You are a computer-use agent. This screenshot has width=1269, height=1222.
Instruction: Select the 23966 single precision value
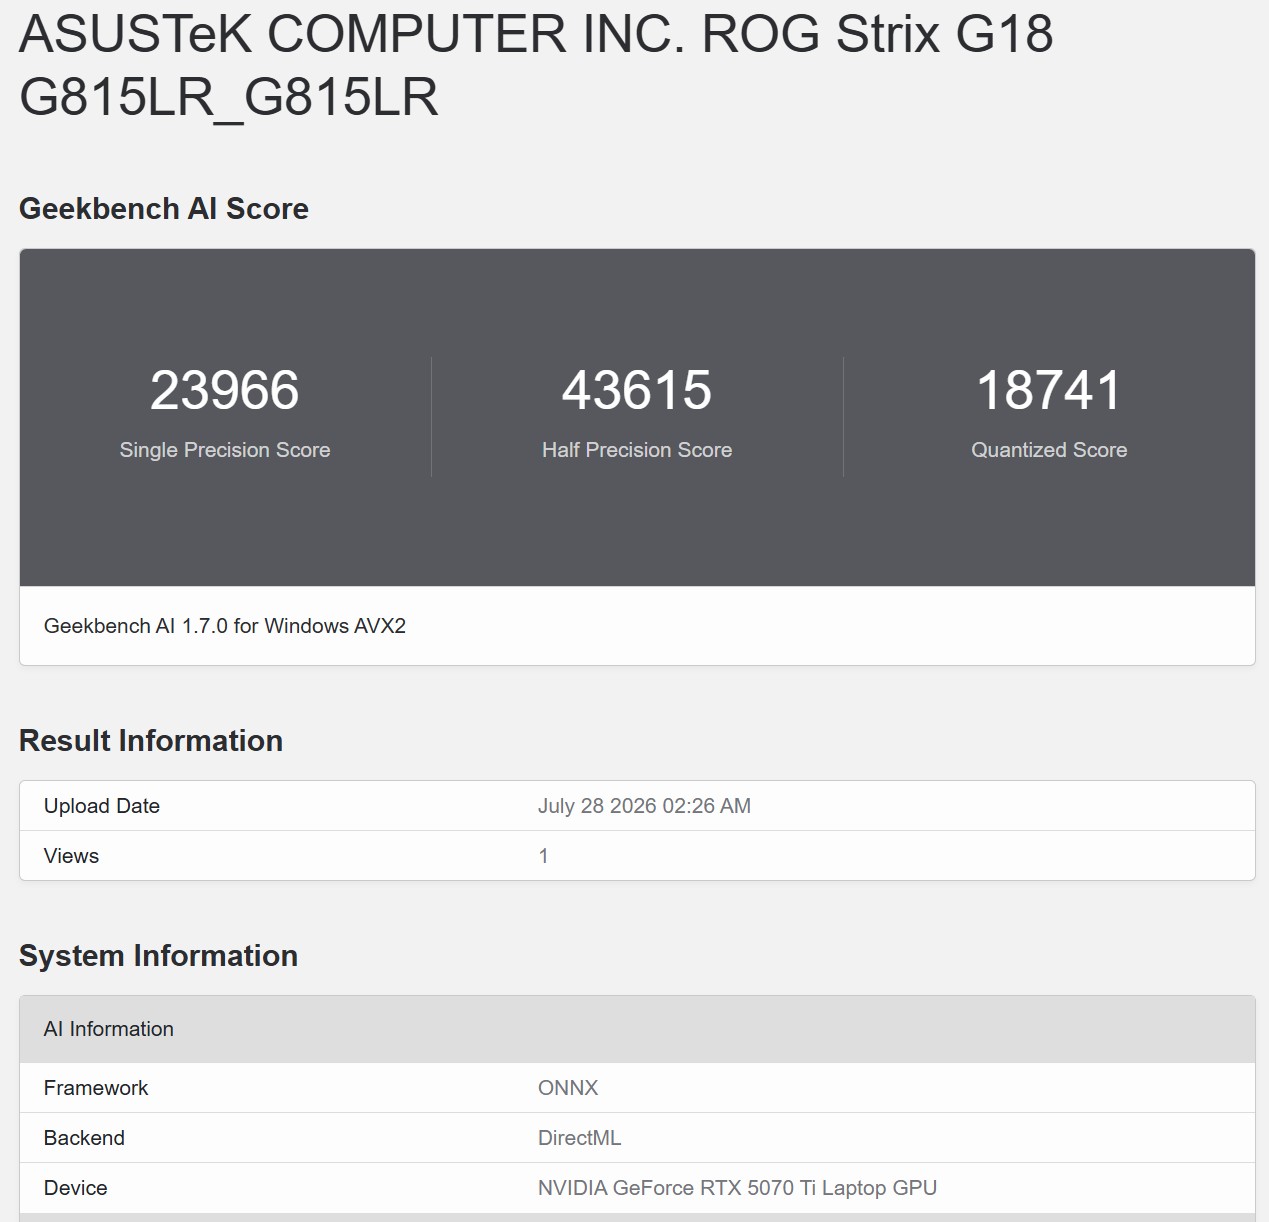click(x=225, y=390)
